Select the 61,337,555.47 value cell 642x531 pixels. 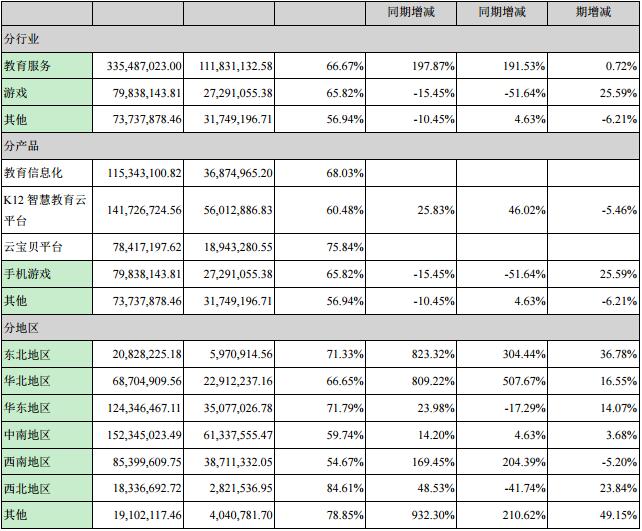(230, 435)
